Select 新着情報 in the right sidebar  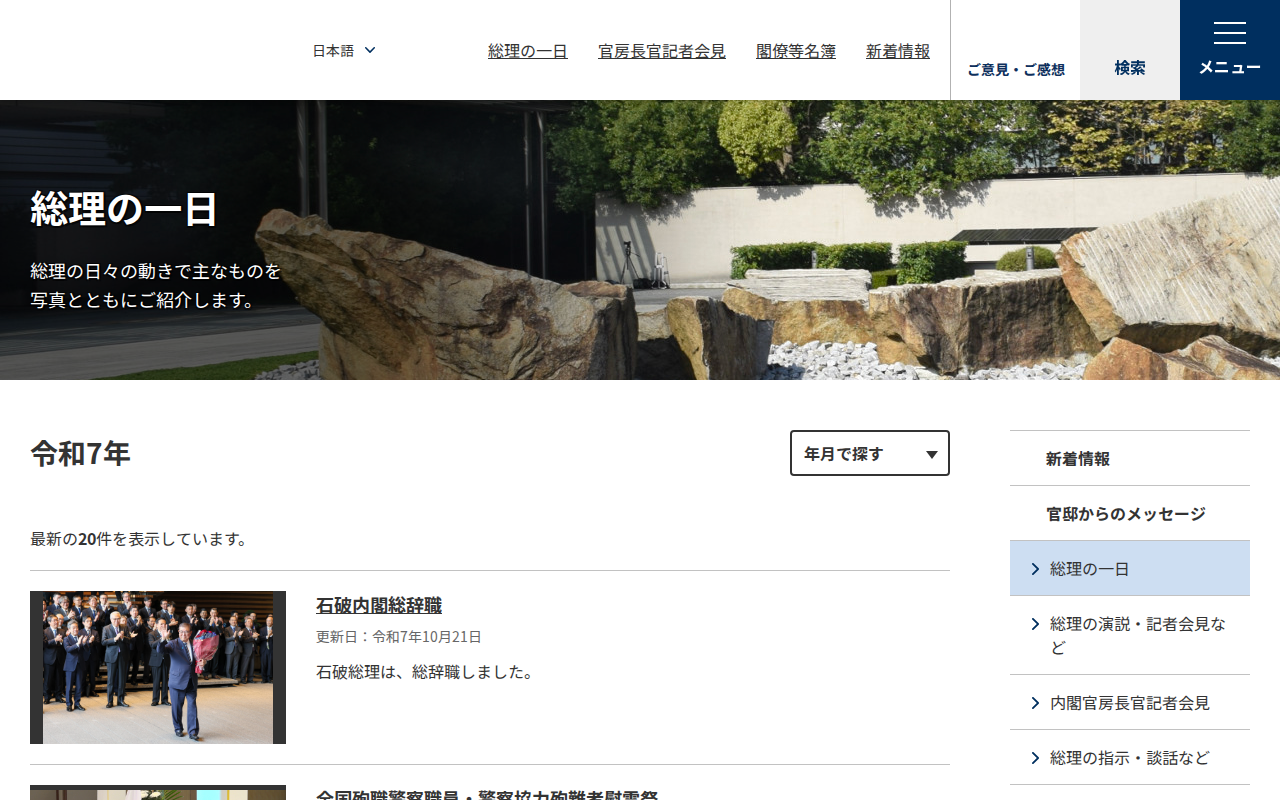(x=1130, y=459)
